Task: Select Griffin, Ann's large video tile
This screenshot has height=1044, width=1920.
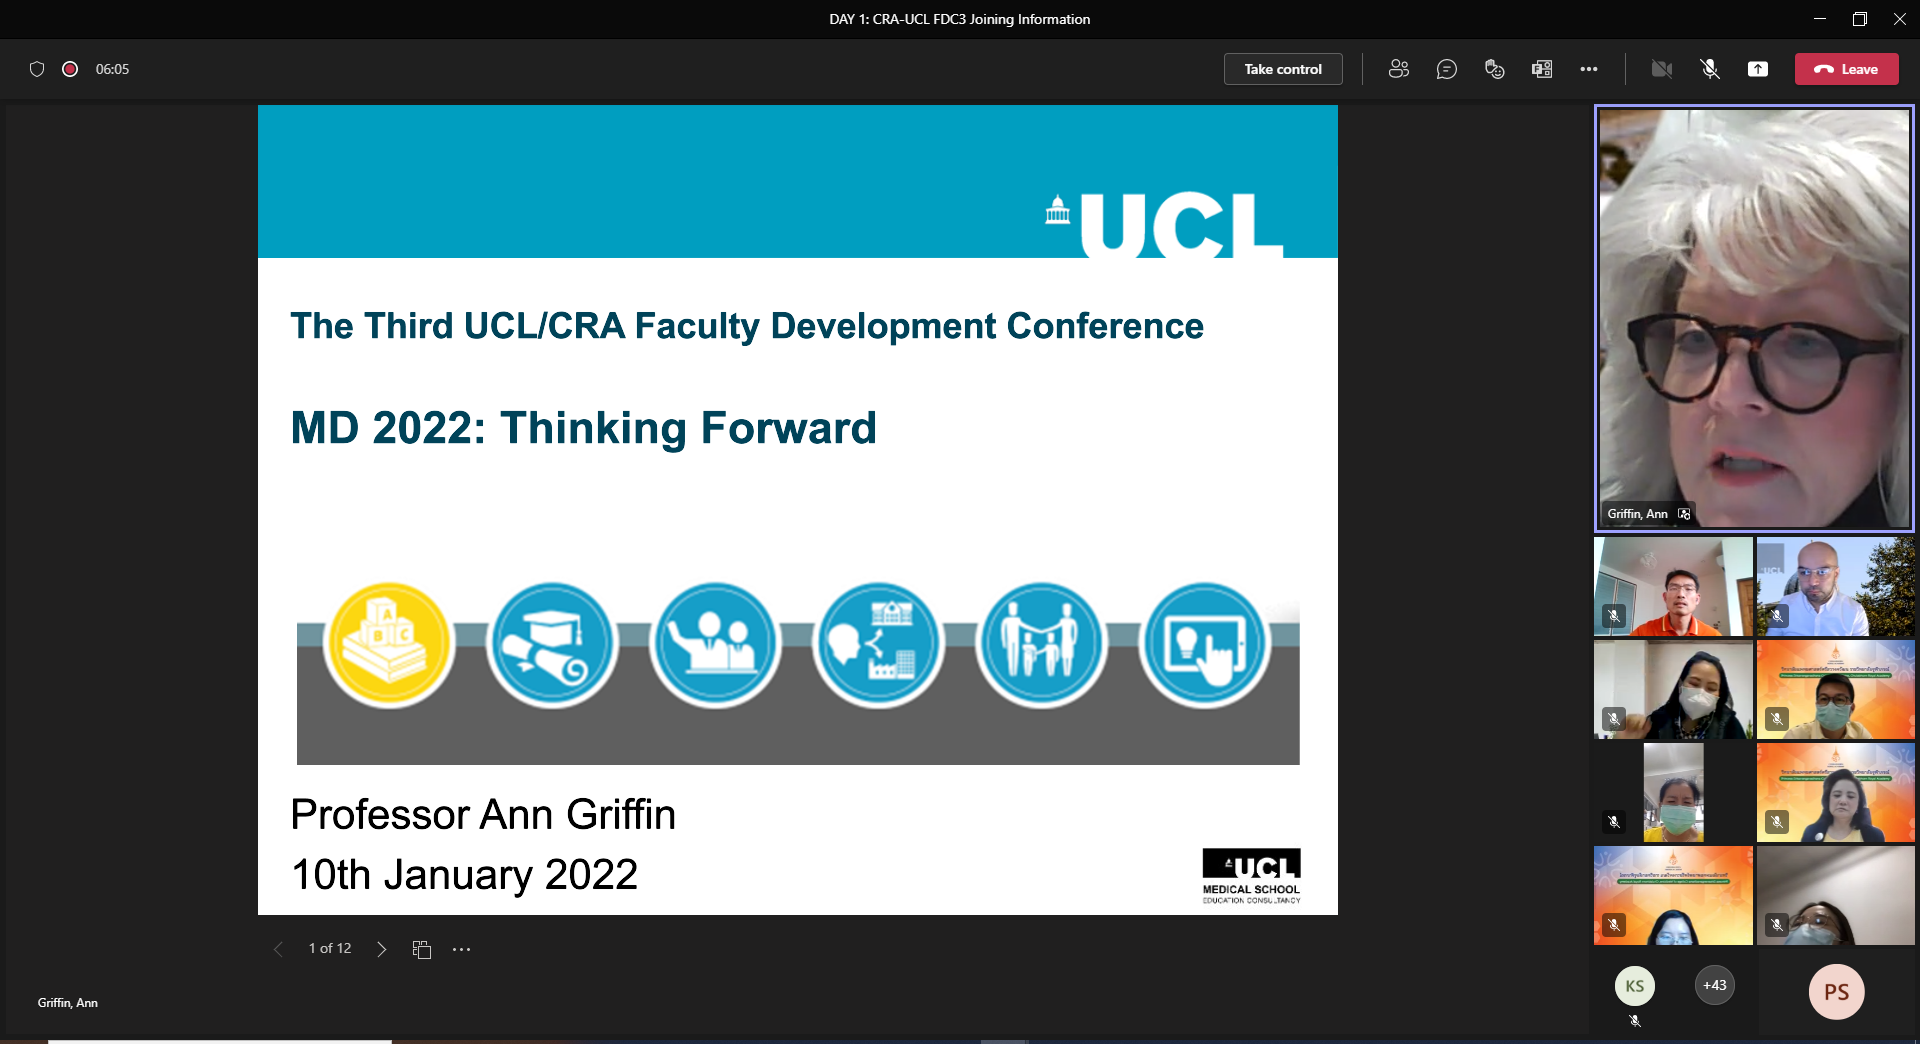Action: (1754, 318)
